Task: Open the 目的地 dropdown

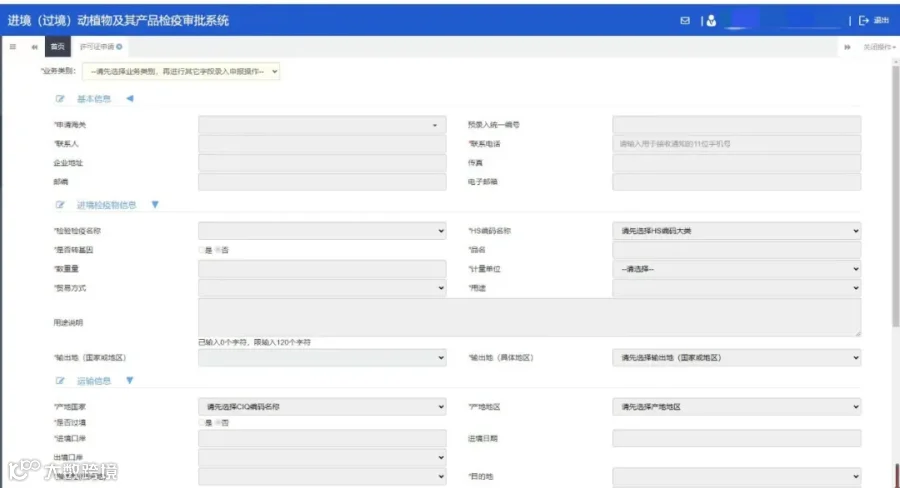Action: 736,476
